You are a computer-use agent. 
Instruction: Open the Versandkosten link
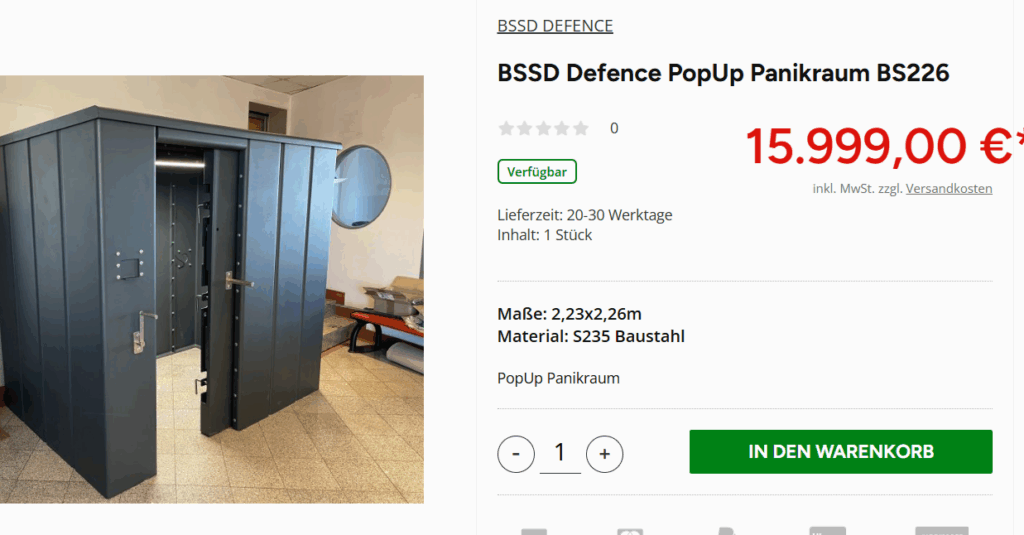coord(949,188)
